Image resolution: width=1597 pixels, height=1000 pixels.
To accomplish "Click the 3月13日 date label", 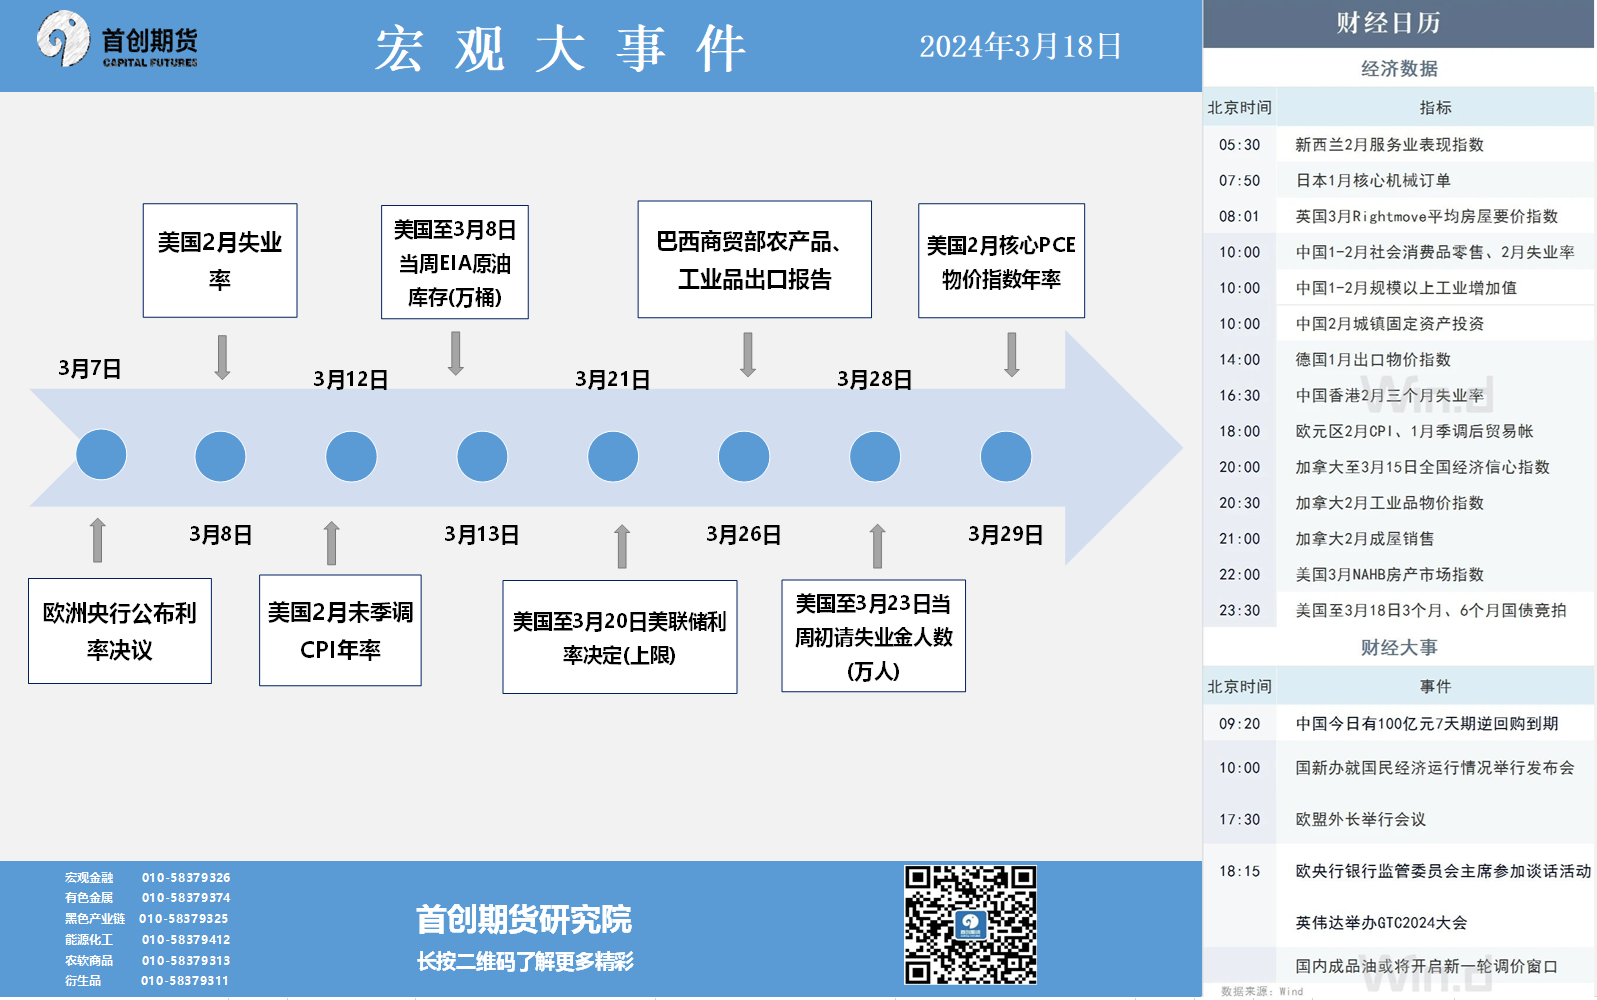I will point(482,535).
